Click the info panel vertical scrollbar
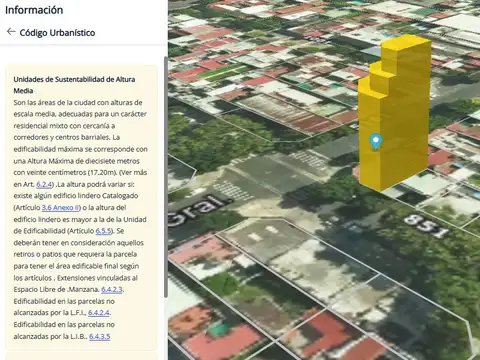This screenshot has height=360, width=480. coord(166,177)
